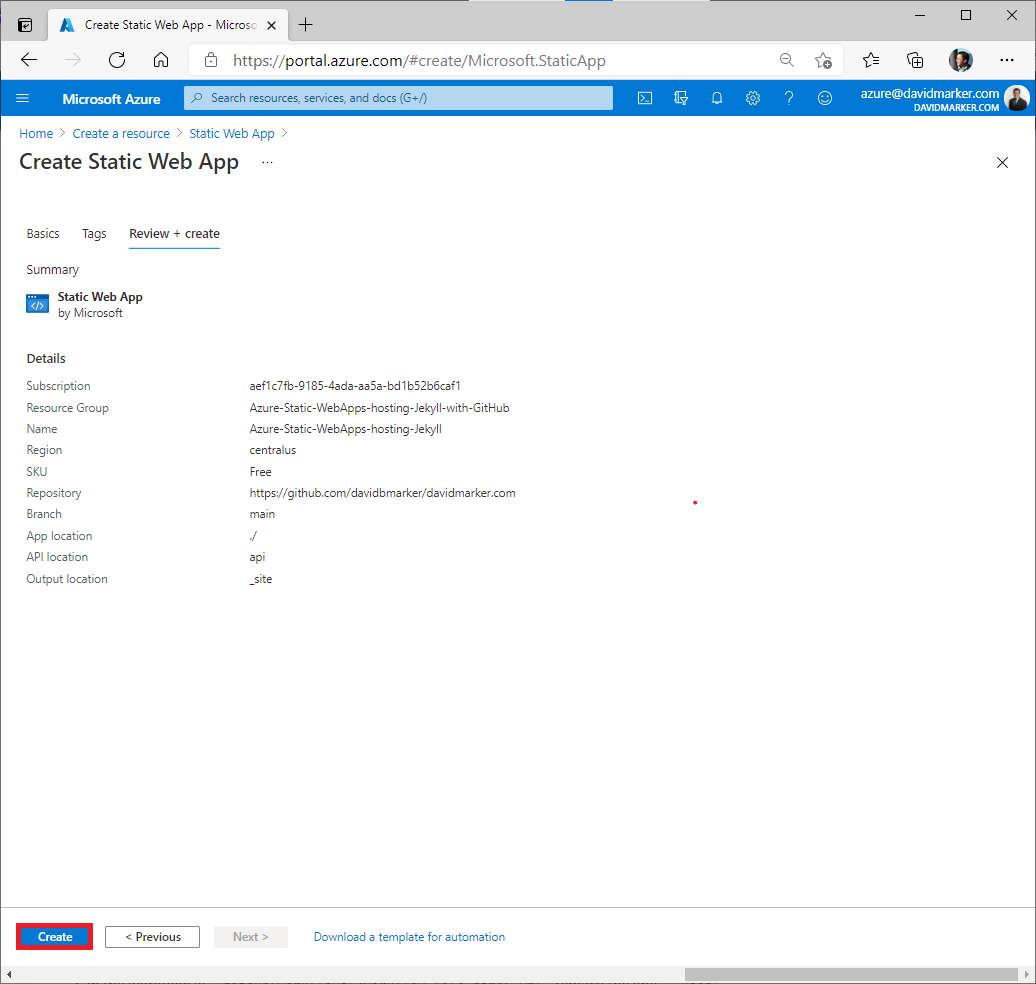Add this page to favorites
The height and width of the screenshot is (984, 1036).
[x=823, y=60]
